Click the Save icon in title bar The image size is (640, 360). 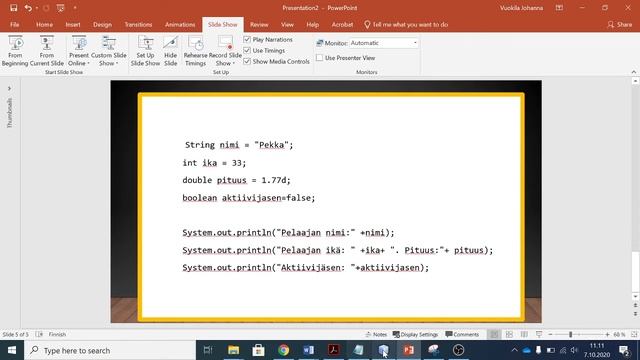click(x=13, y=8)
